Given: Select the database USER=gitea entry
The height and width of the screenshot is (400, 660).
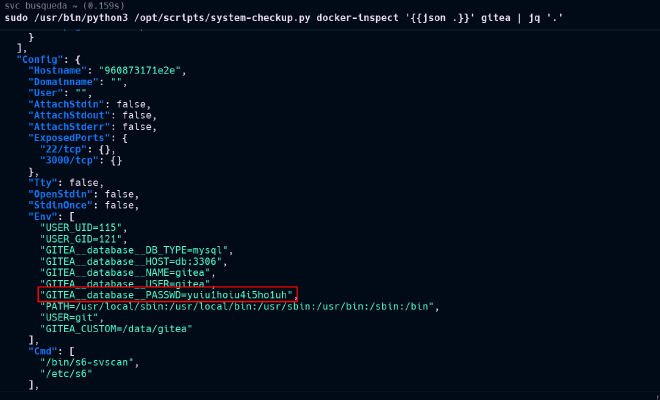Looking at the screenshot, I should click(x=128, y=283).
